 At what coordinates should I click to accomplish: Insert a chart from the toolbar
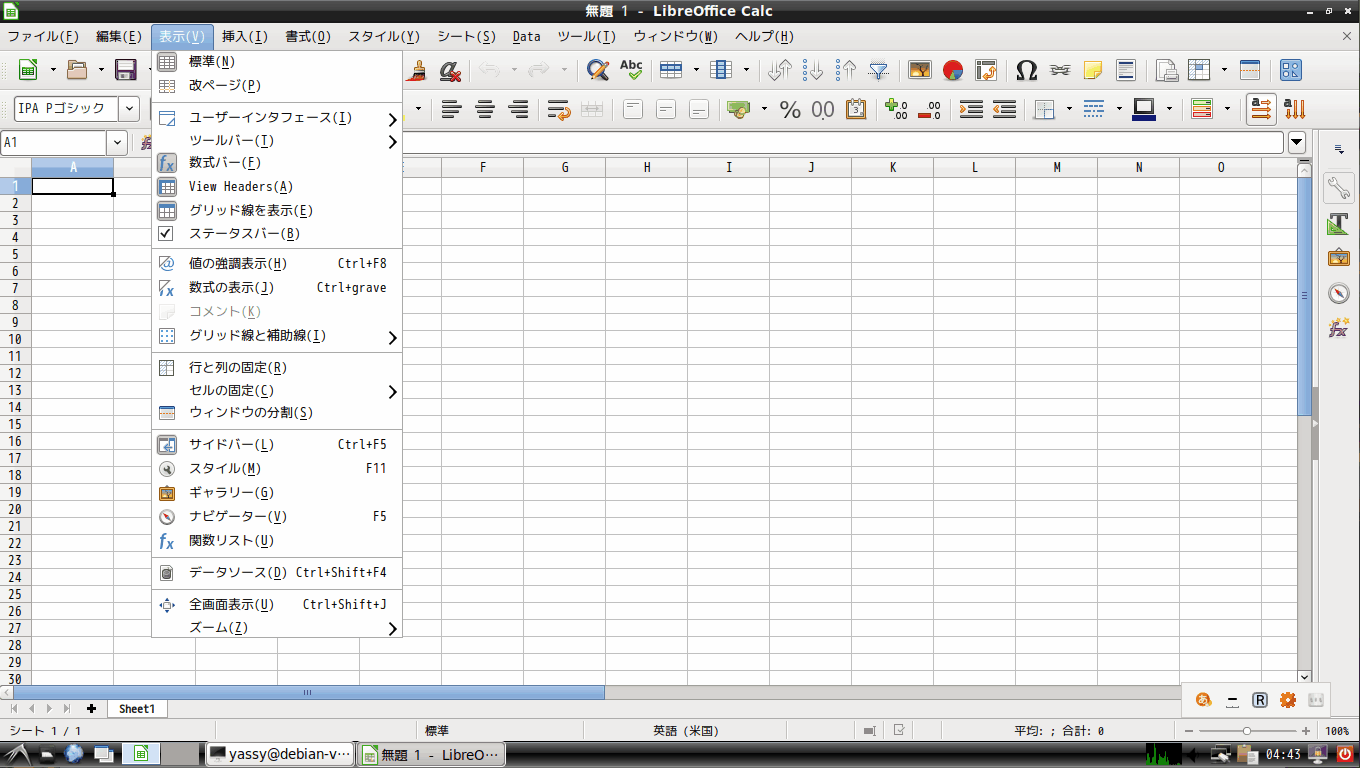pos(953,70)
